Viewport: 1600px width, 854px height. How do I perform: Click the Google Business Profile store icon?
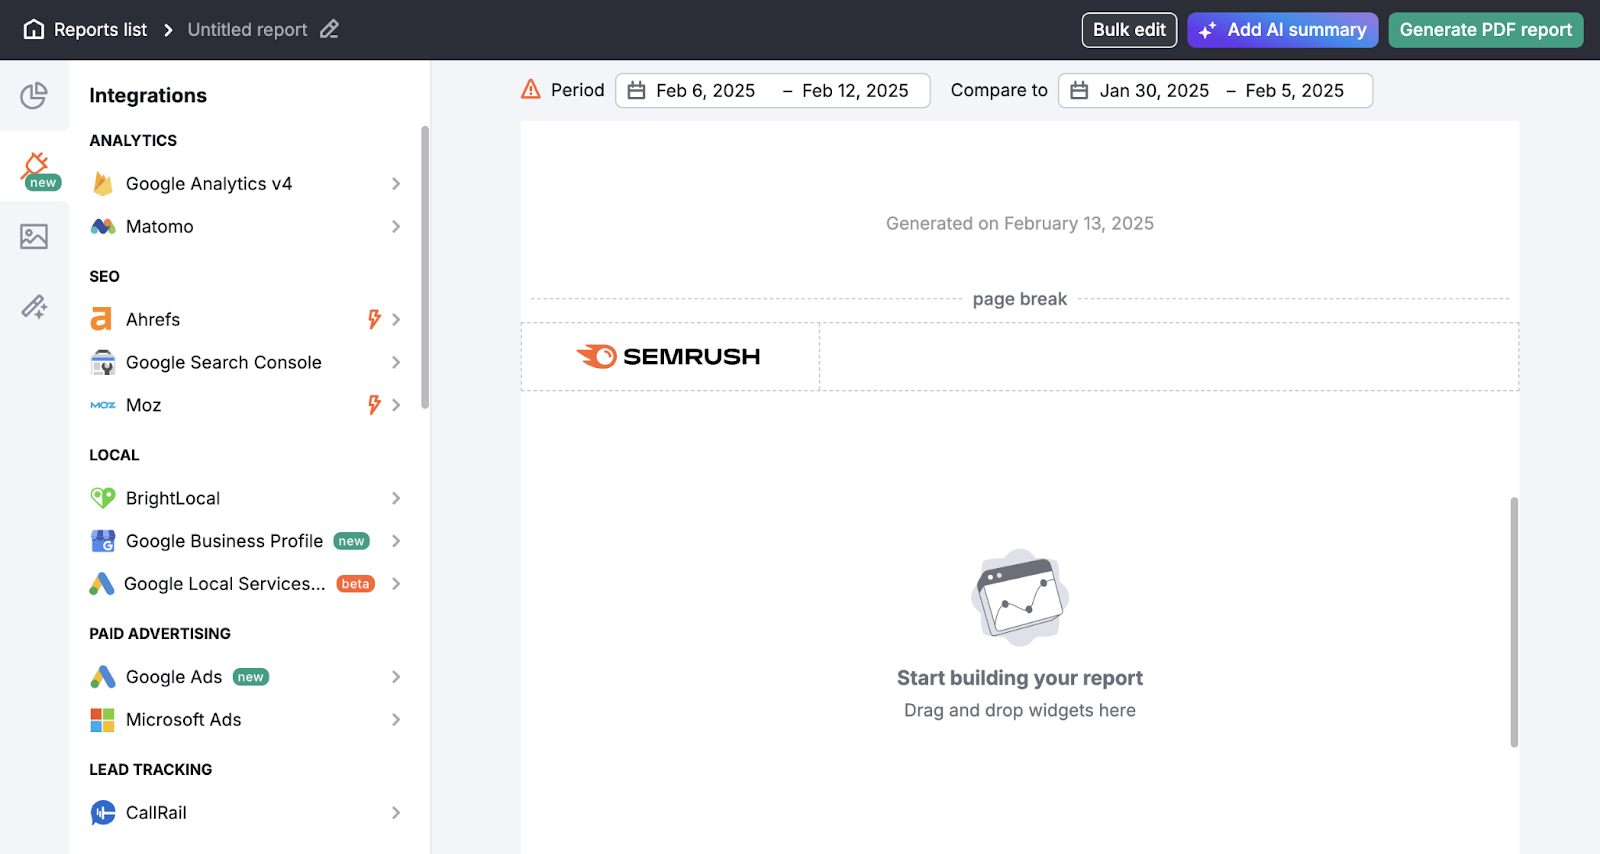(103, 541)
